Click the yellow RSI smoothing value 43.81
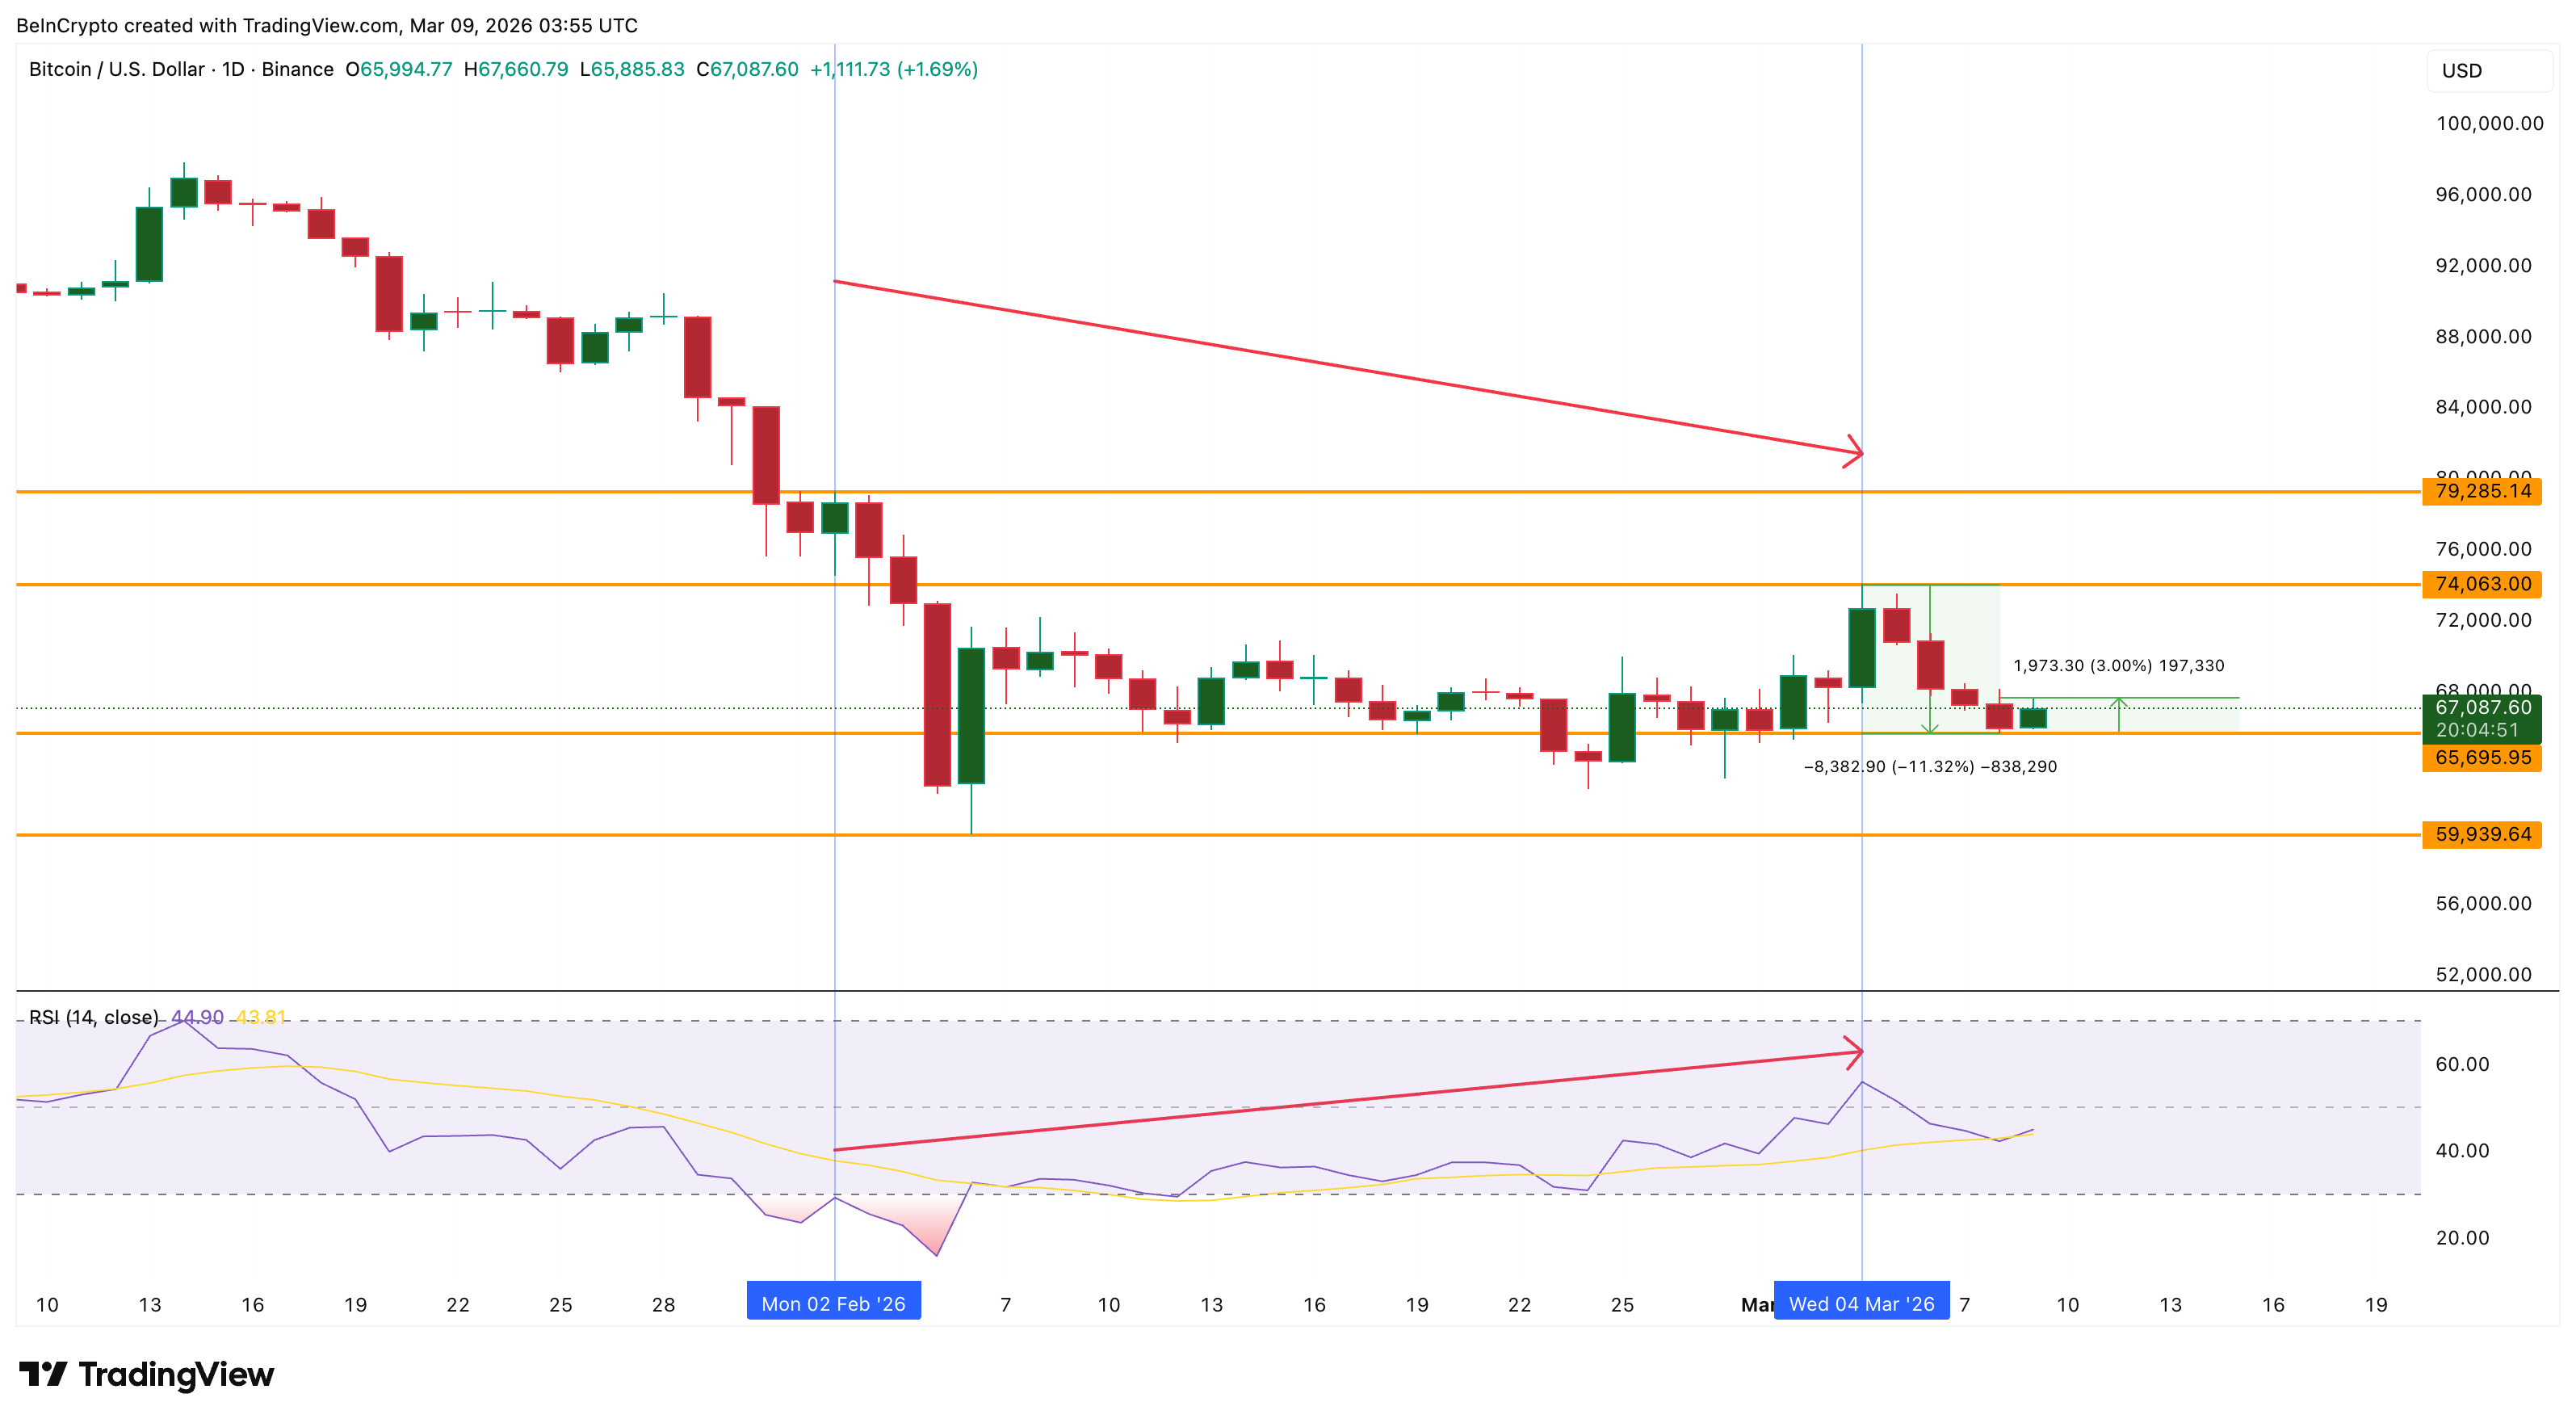 pos(262,1017)
